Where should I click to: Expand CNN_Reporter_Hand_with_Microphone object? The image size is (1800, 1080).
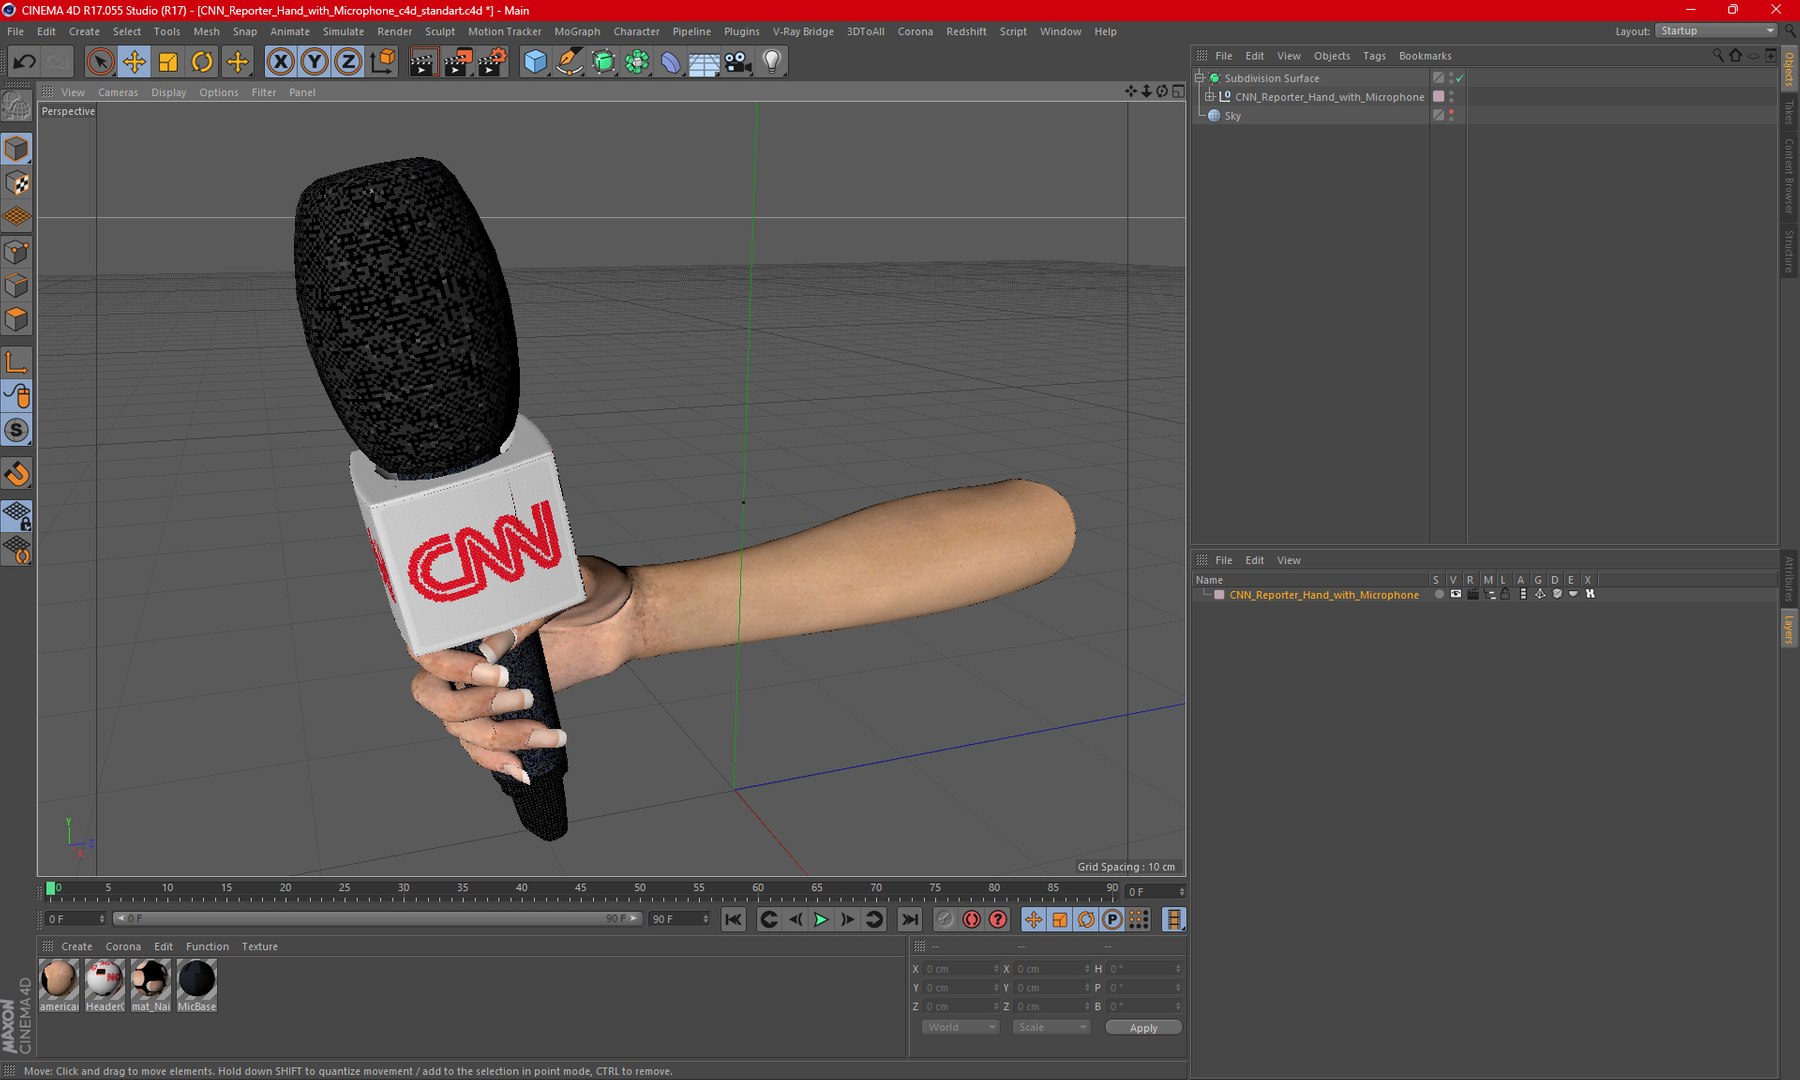tap(1209, 97)
